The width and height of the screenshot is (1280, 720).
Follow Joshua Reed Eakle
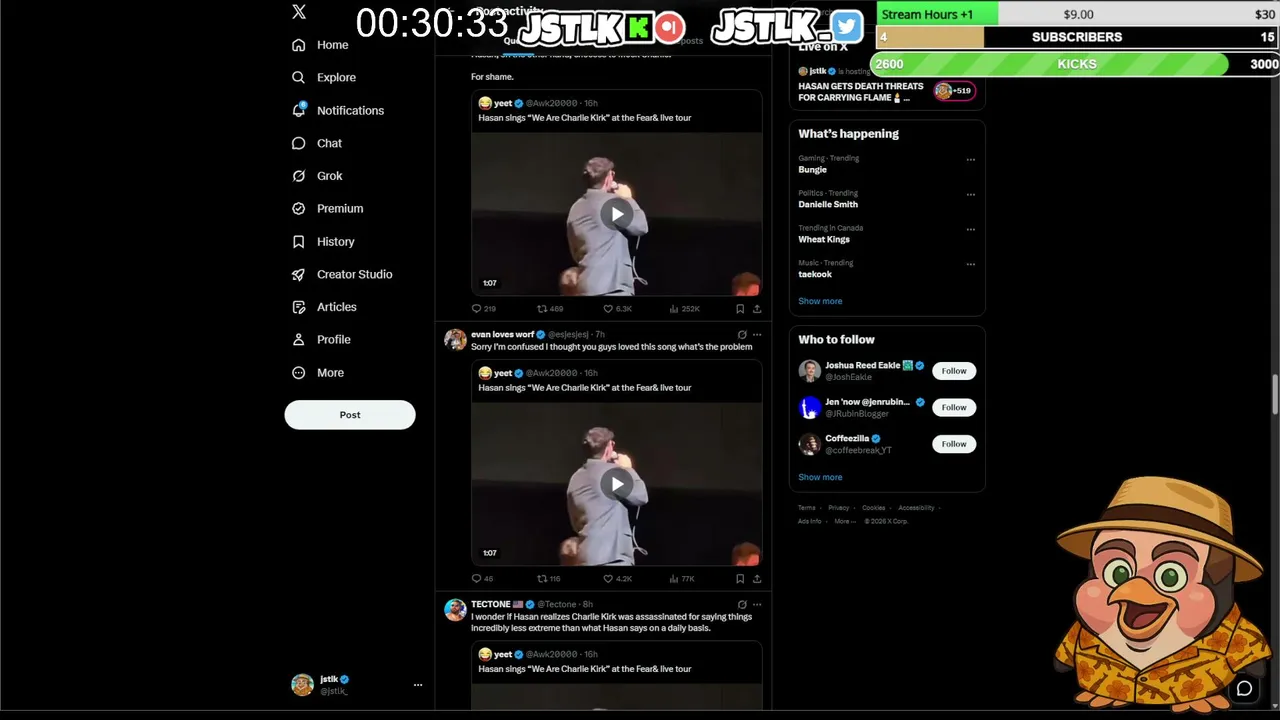[x=954, y=371]
